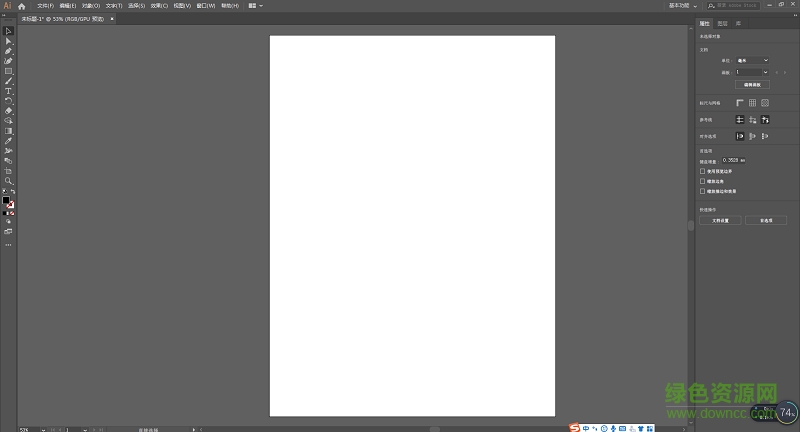Show the grid icon in Properties panel
The height and width of the screenshot is (432, 800).
[752, 102]
